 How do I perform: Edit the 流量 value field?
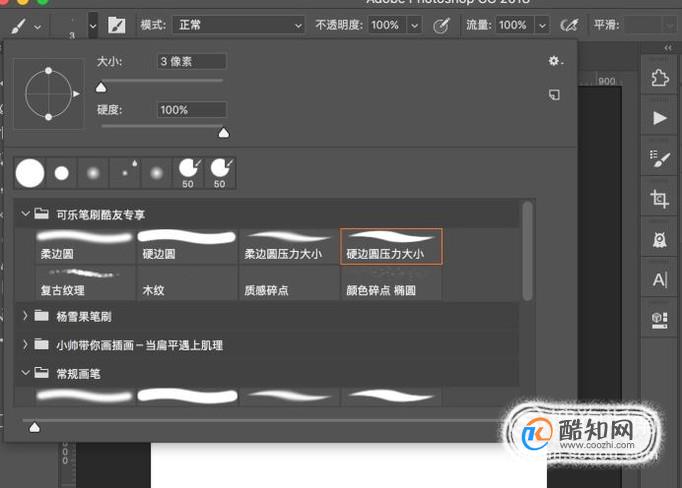pyautogui.click(x=515, y=25)
